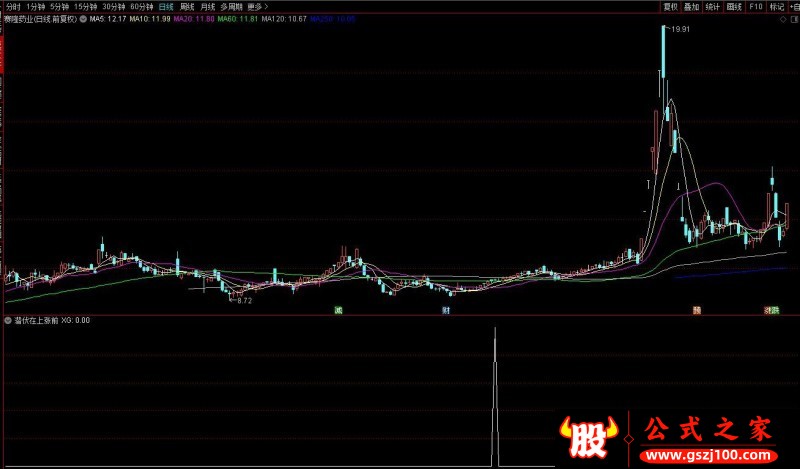Select the 15分钟 period tab
Screen dimensions: 800x469
point(85,7)
